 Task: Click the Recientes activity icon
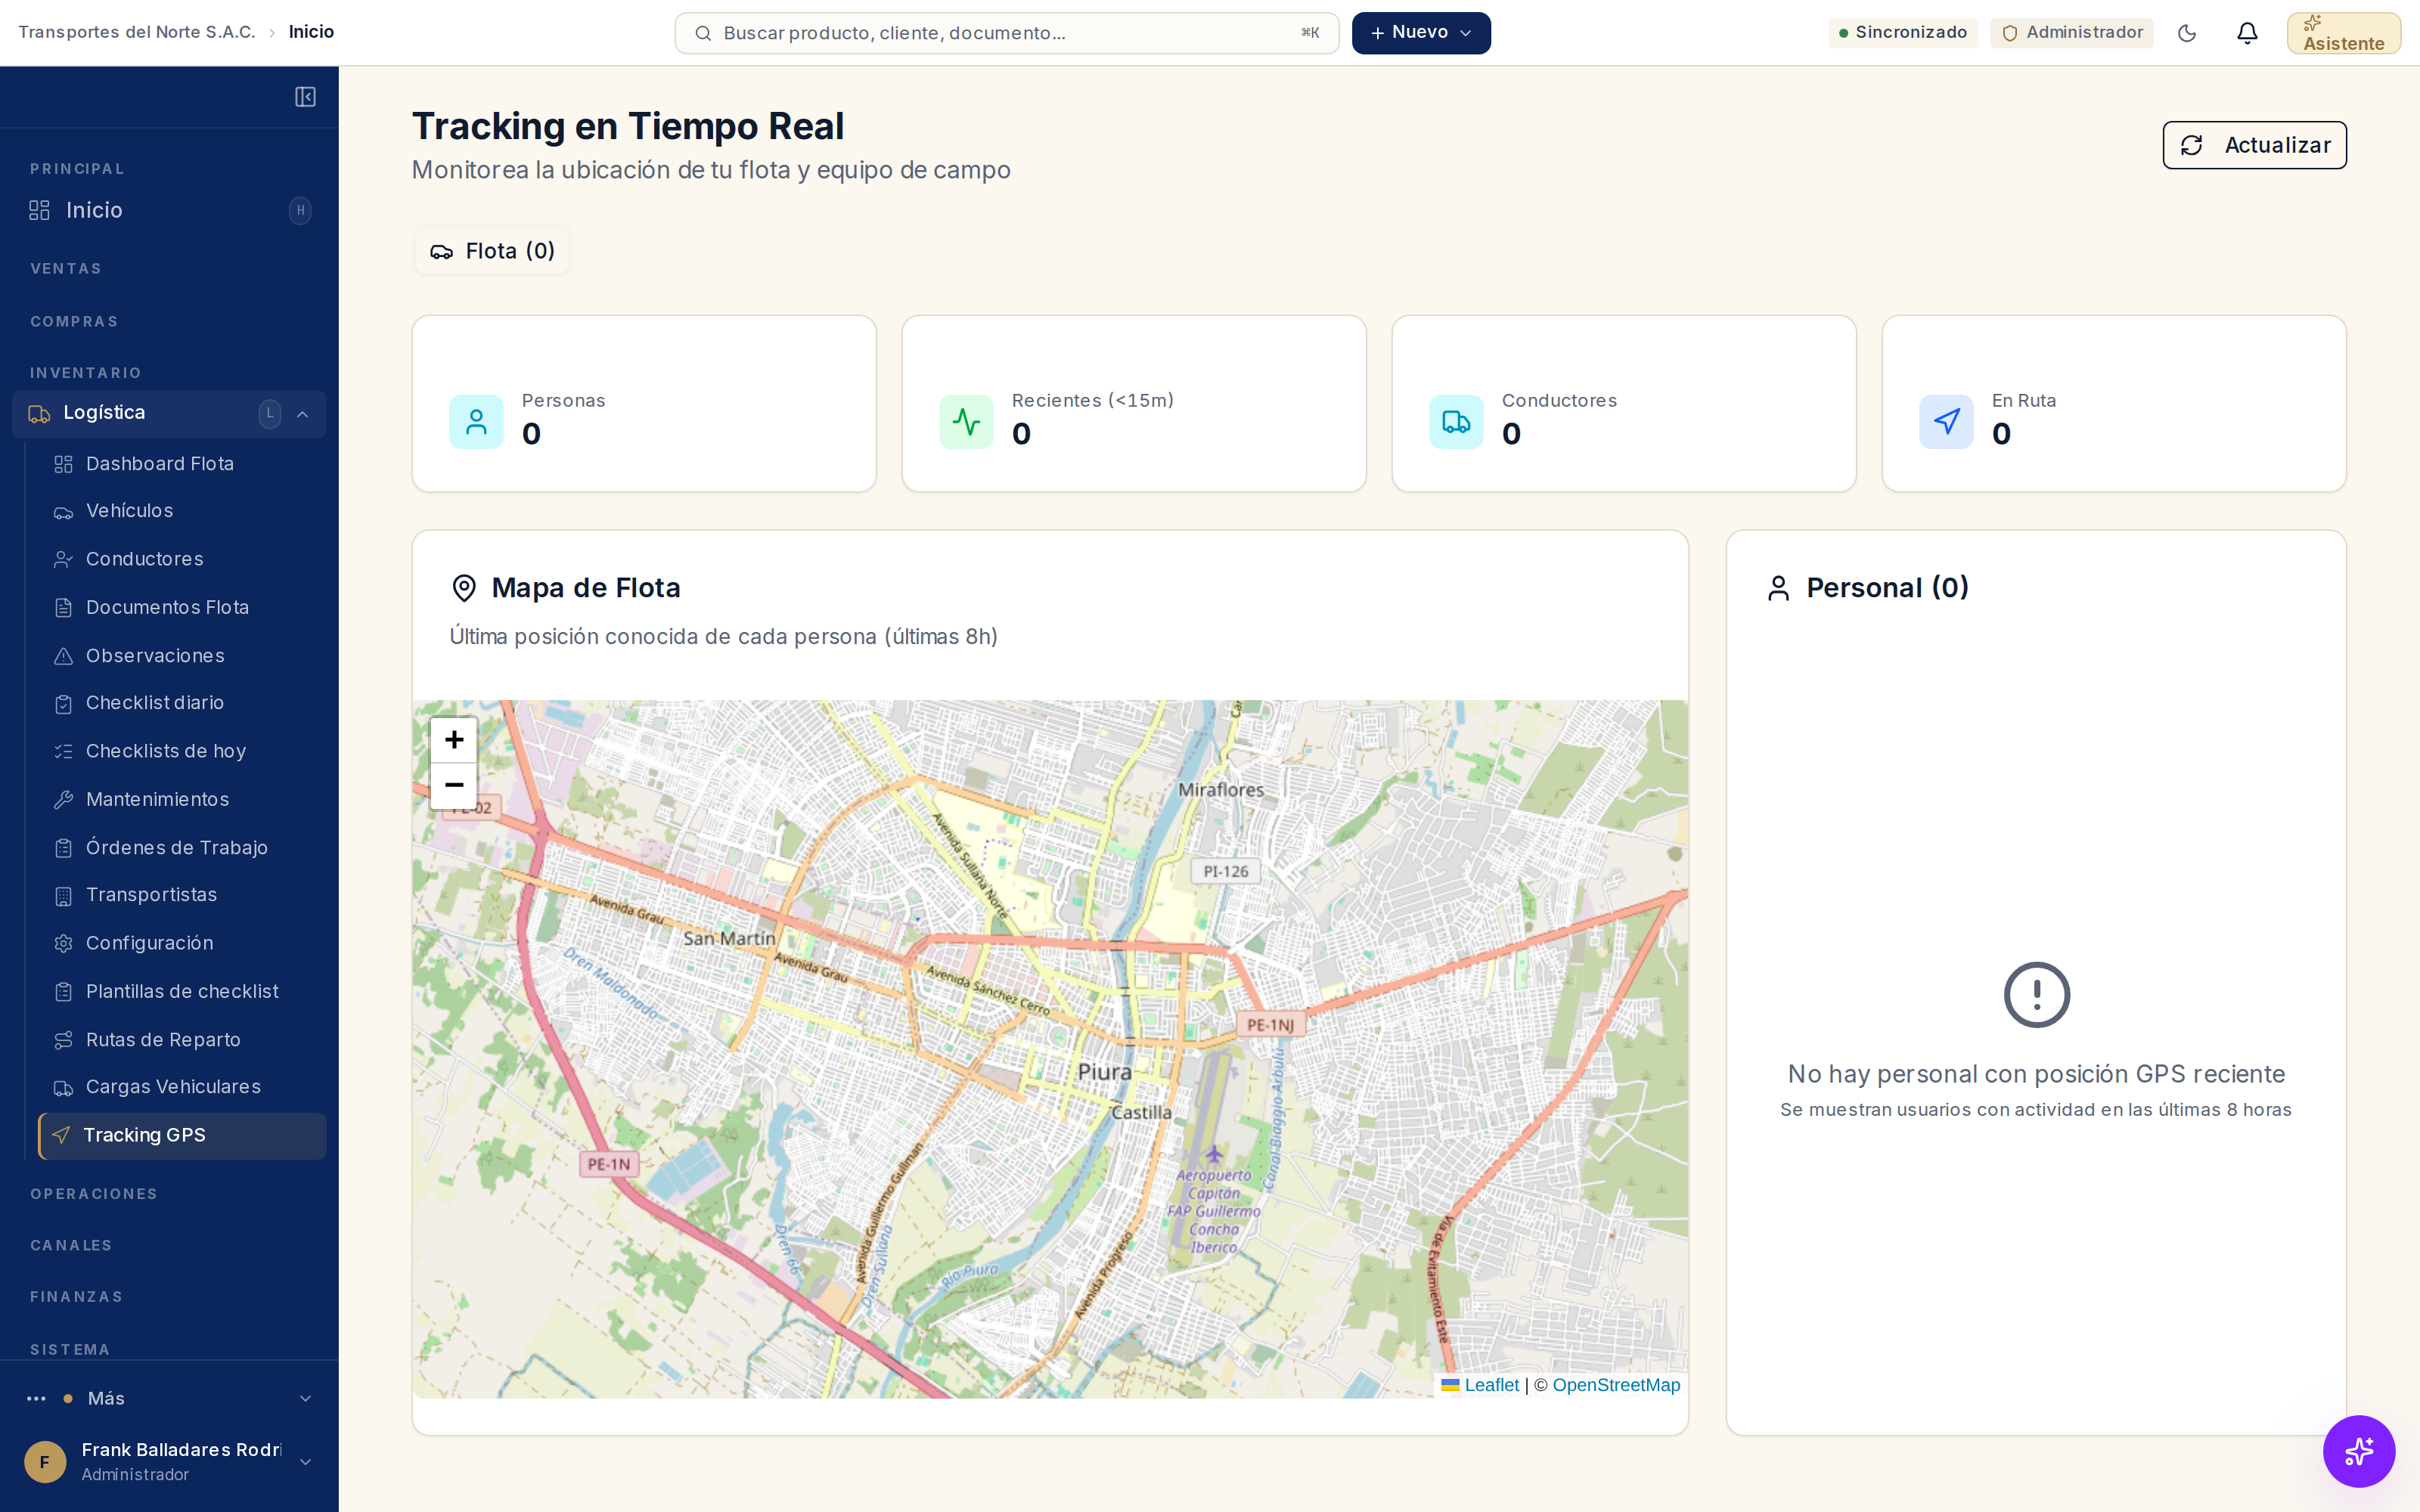point(966,422)
